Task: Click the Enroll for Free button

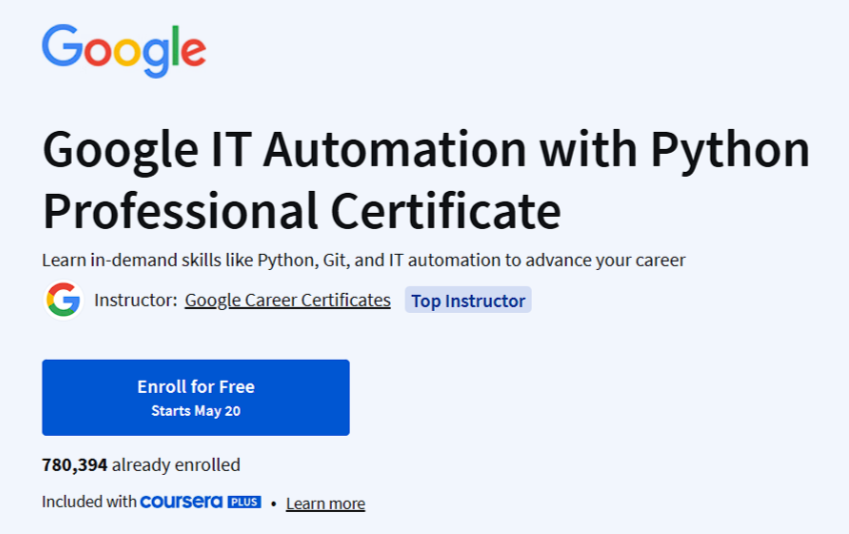Action: point(195,398)
